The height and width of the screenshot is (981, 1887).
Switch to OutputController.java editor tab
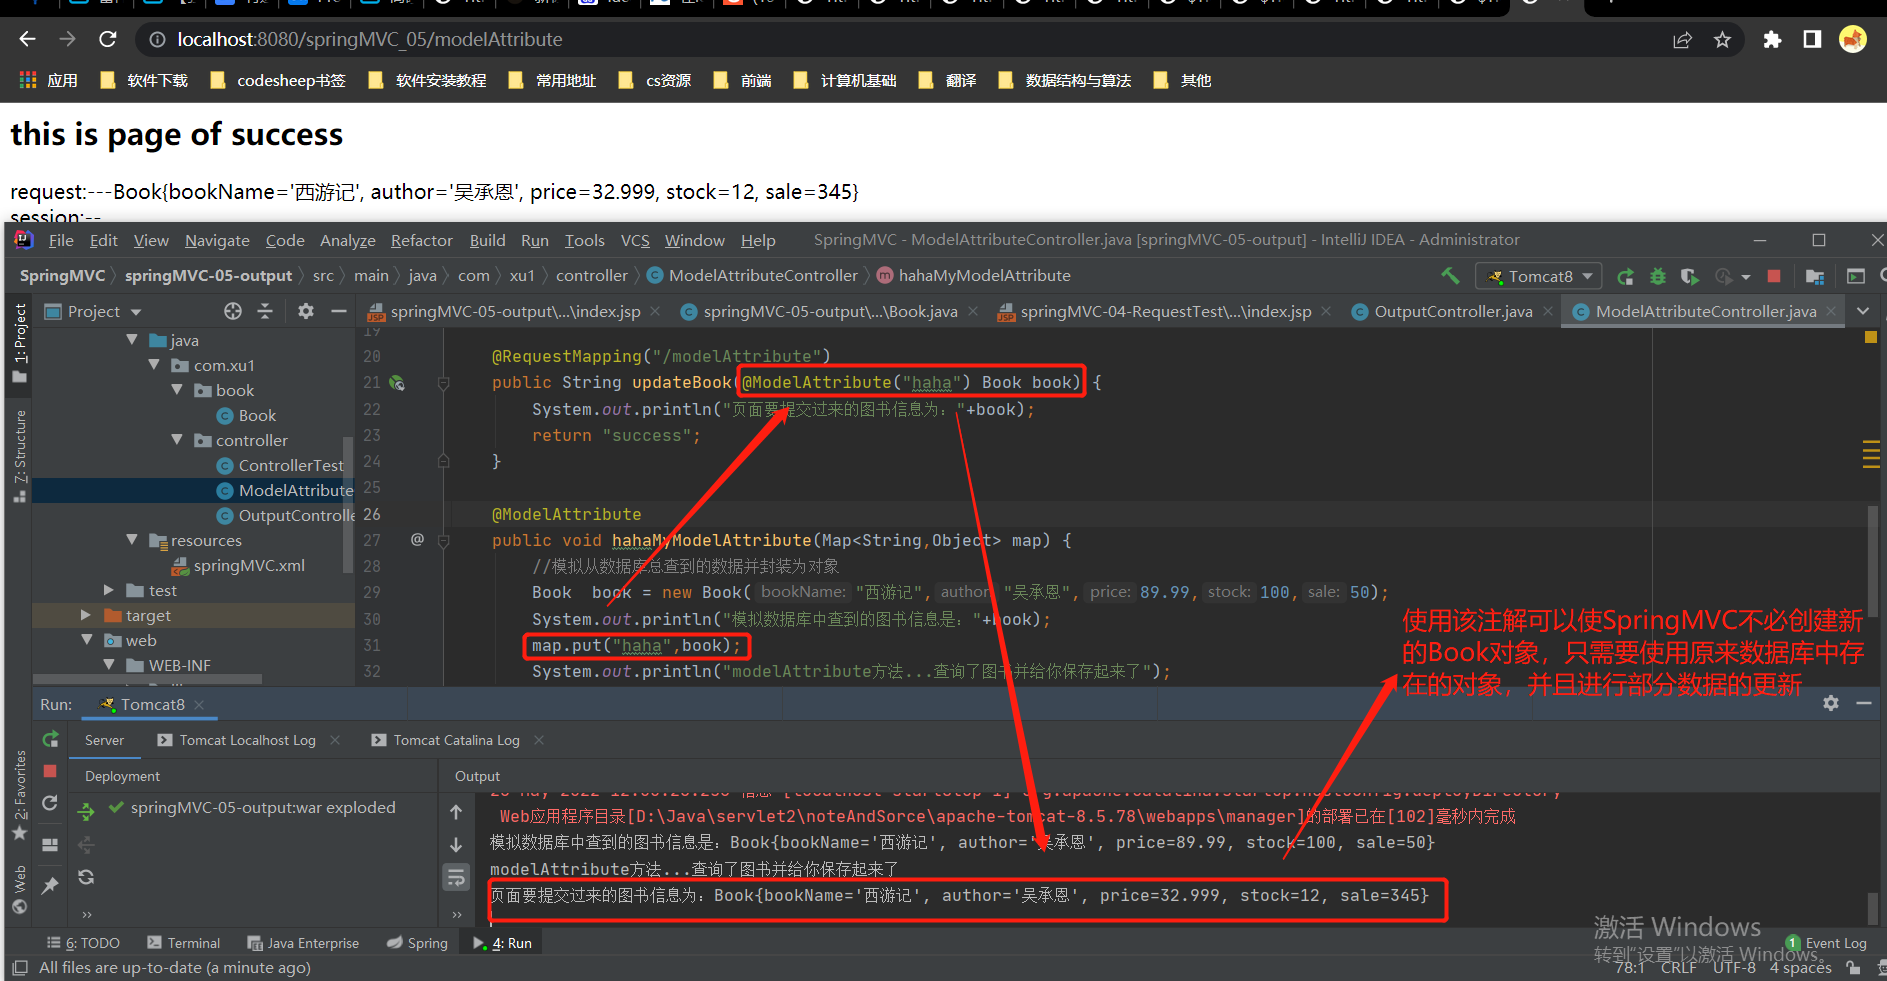[x=1453, y=312]
